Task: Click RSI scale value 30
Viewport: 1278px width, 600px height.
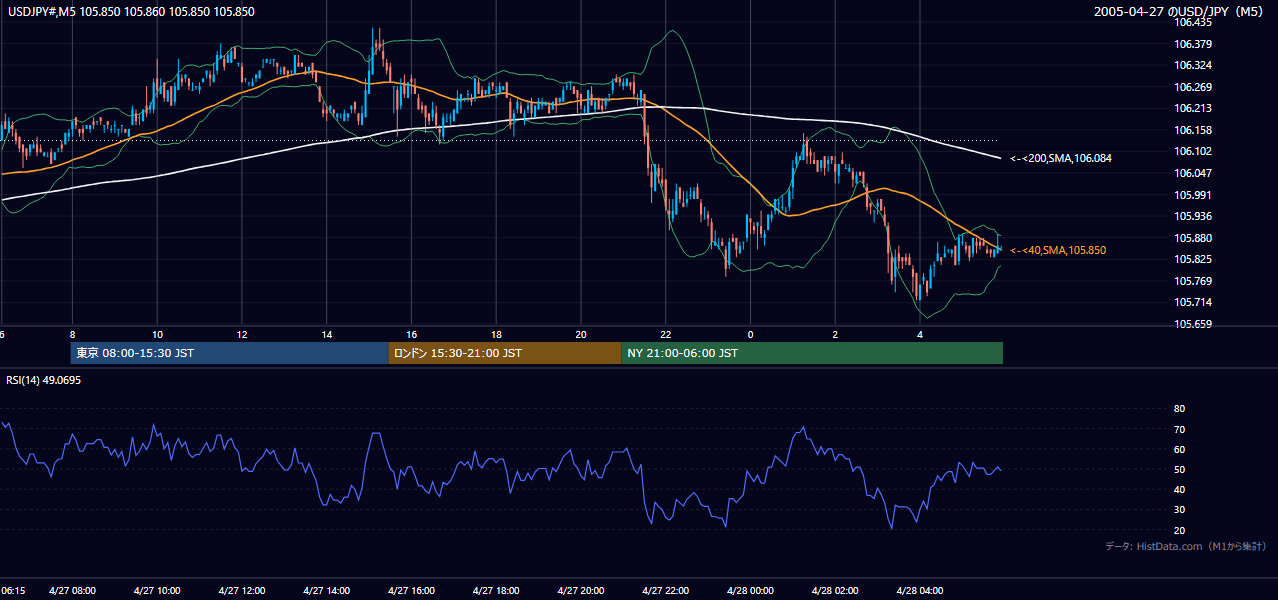Action: point(1179,510)
